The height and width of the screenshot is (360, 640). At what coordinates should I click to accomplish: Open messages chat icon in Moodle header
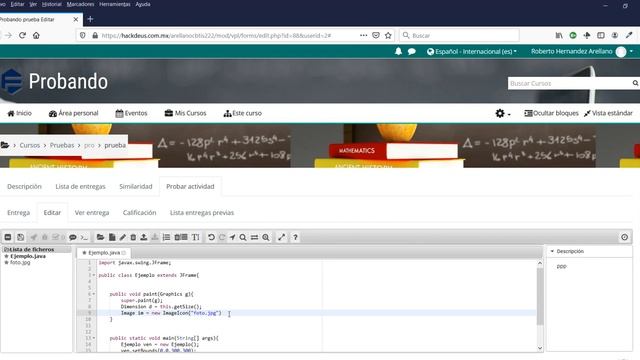click(412, 51)
